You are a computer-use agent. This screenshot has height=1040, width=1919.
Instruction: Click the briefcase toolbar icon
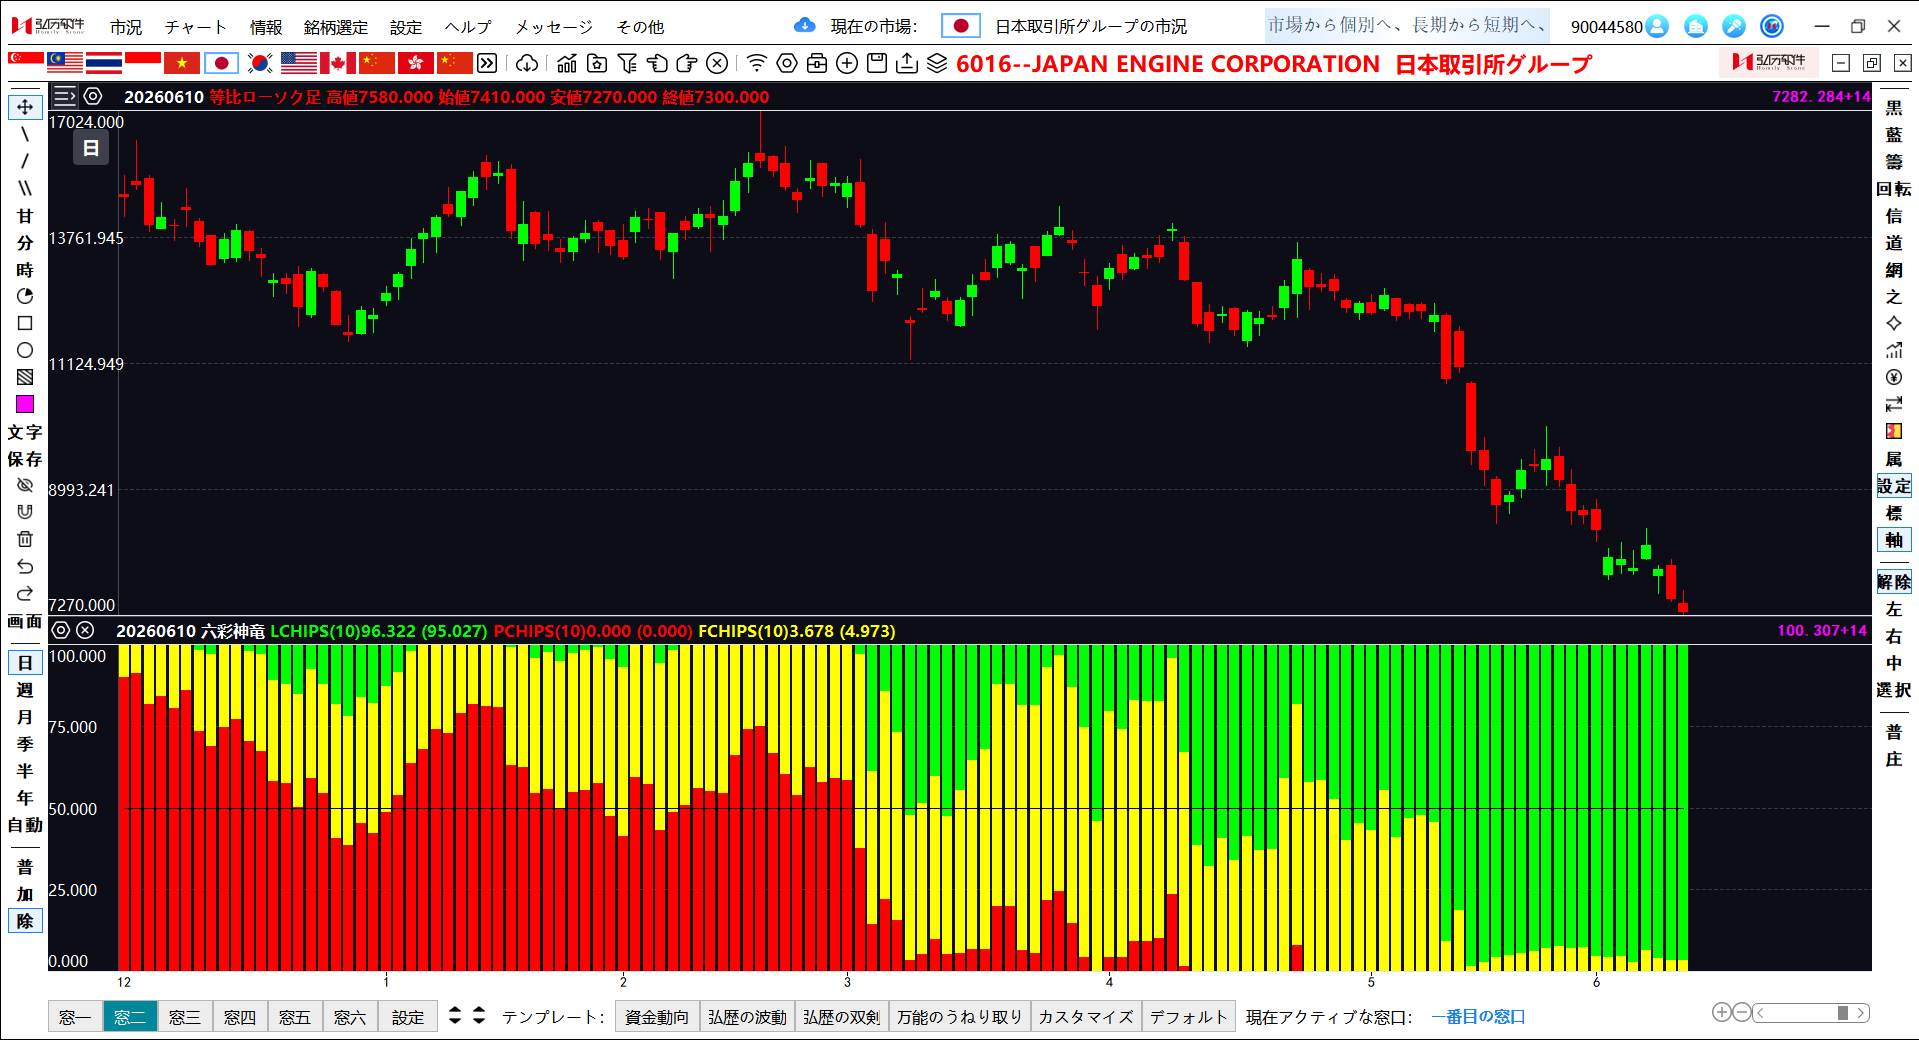click(817, 64)
